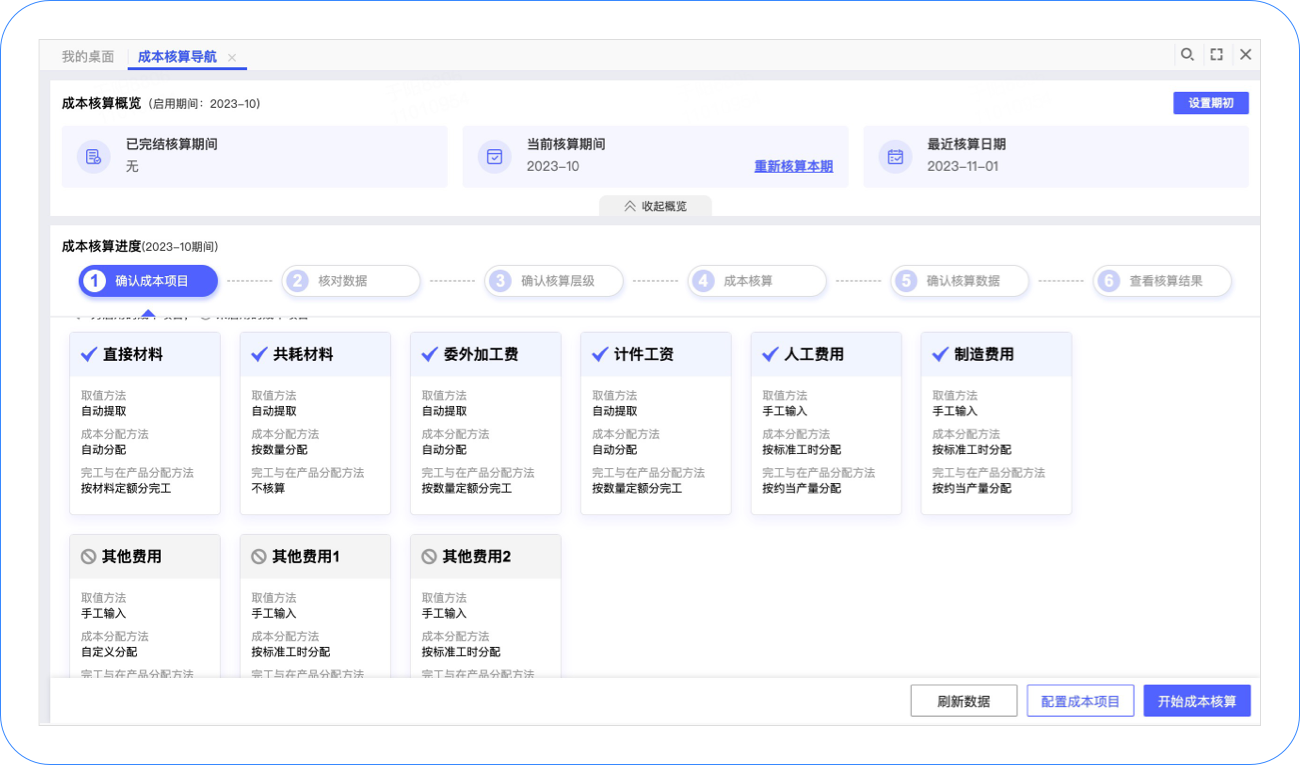Screen dimensions: 1300x765
Task: Toggle the 制造费用 checkmark
Action: [x=940, y=354]
